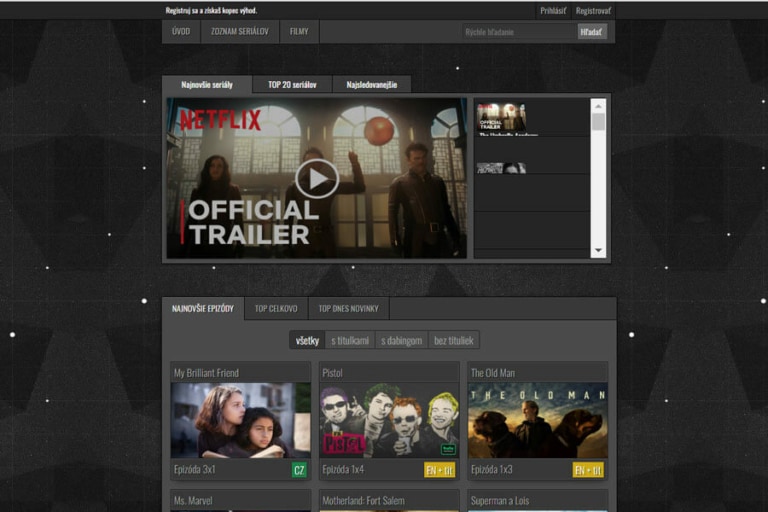The width and height of the screenshot is (768, 512).
Task: Switch to the TOP CELKOVO tab
Action: click(276, 309)
